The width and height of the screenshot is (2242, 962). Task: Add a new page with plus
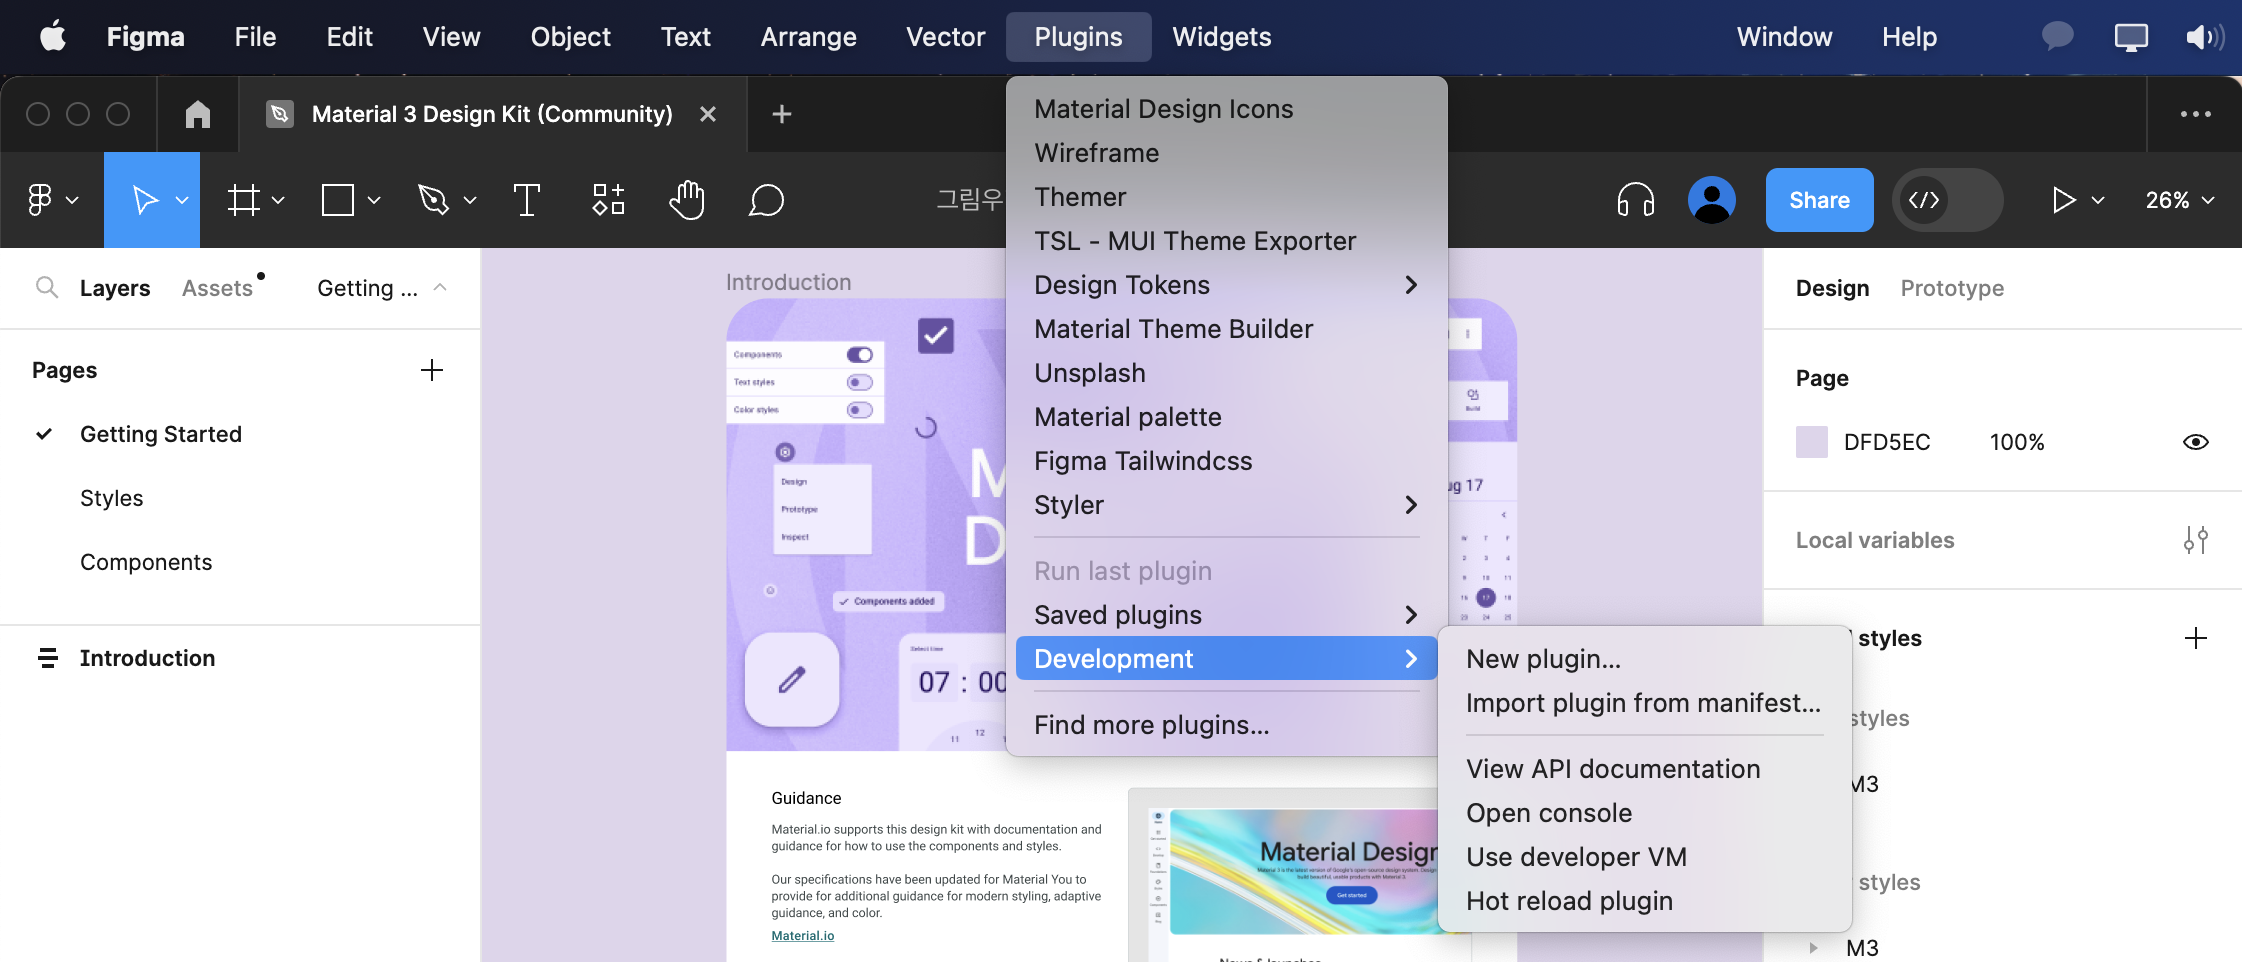click(x=432, y=370)
